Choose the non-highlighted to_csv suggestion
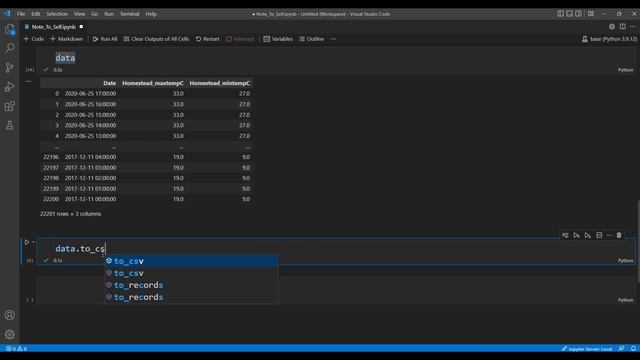640x360 pixels. [191, 273]
